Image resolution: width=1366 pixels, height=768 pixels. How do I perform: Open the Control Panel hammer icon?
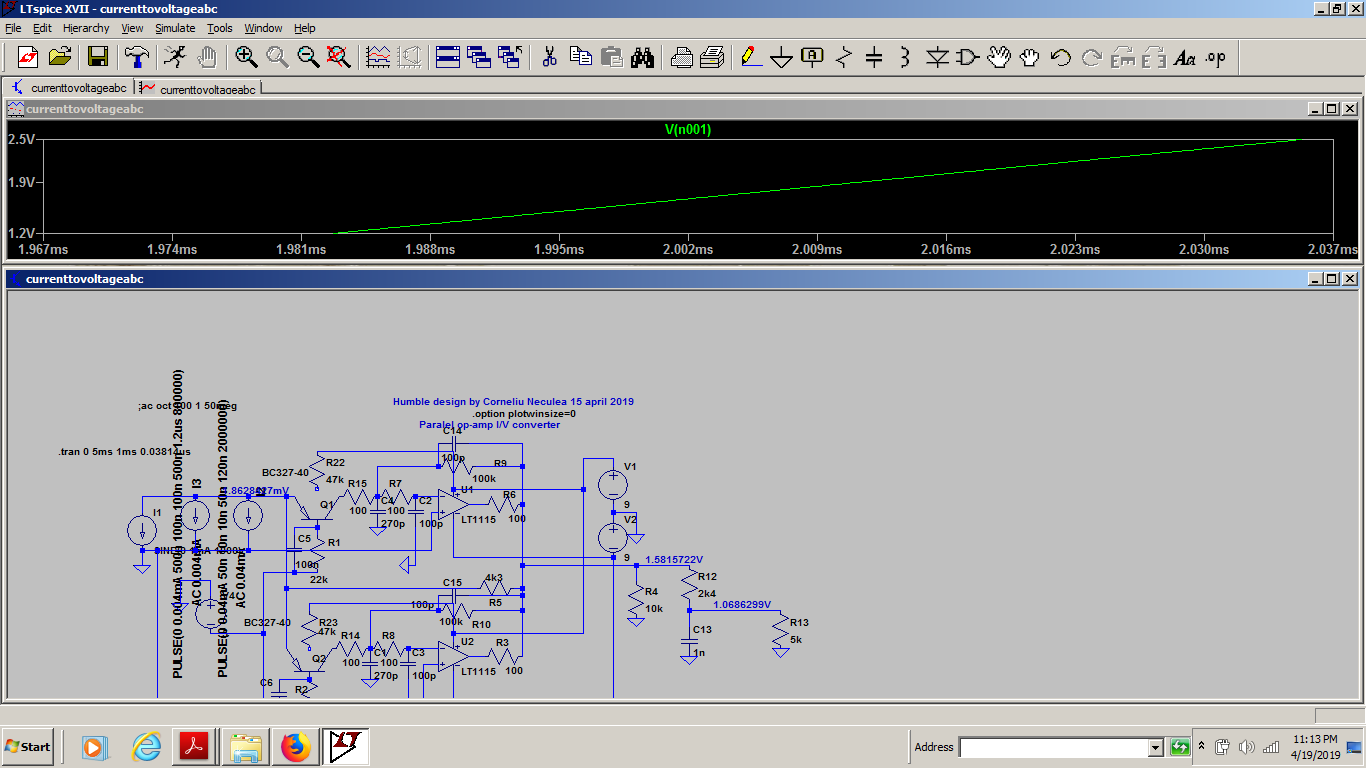click(x=137, y=57)
